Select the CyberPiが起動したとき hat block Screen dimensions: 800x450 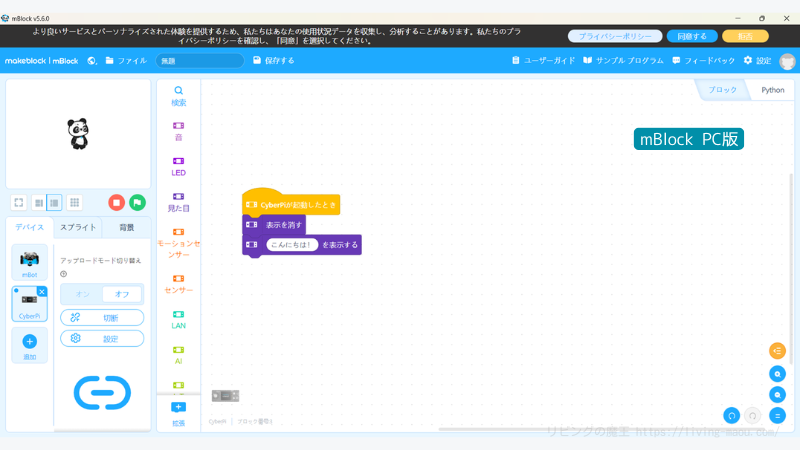point(291,203)
